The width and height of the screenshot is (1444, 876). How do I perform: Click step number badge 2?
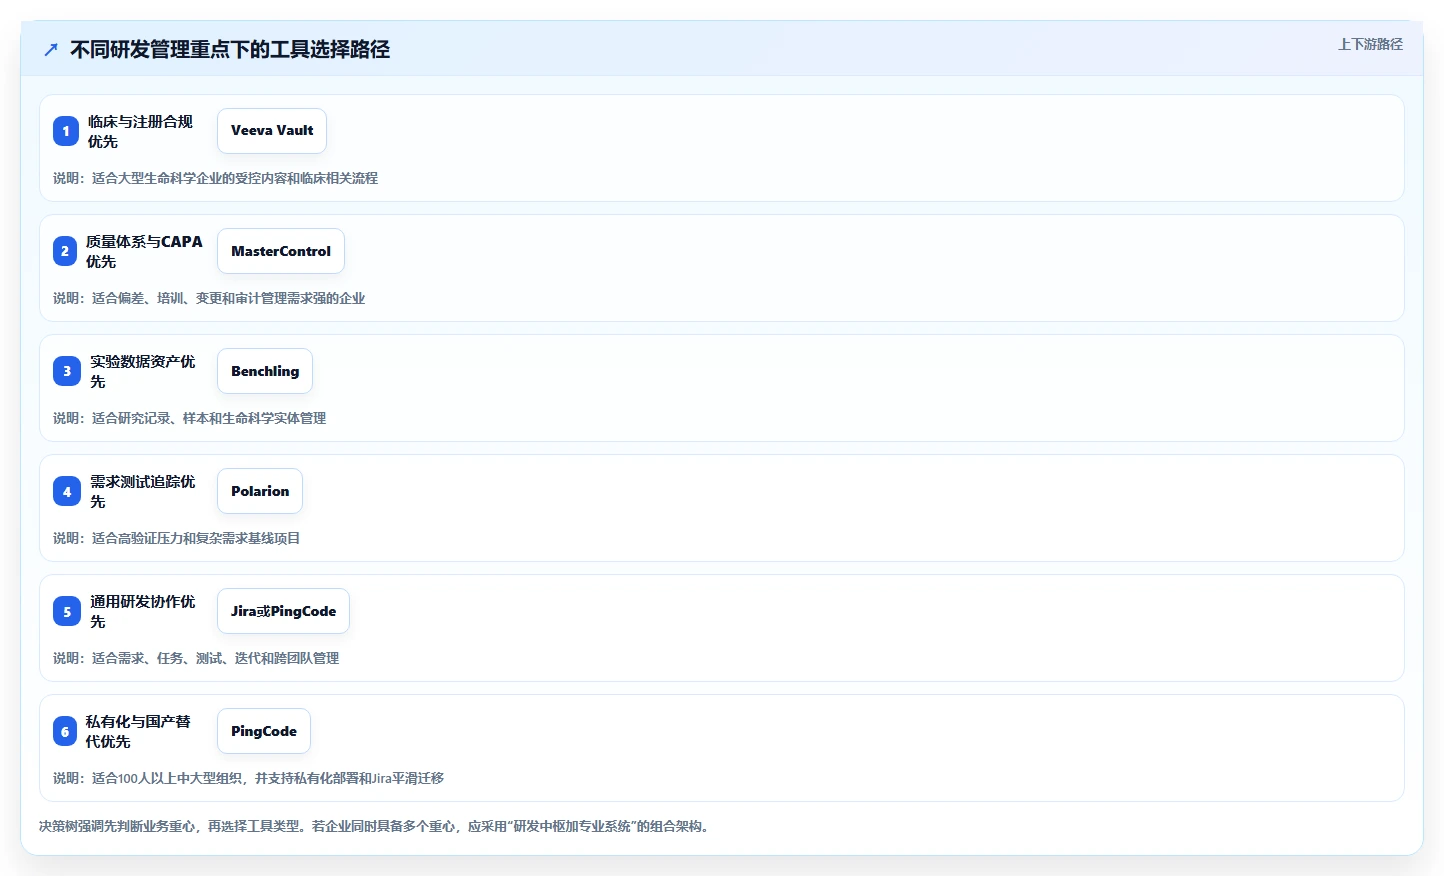click(x=65, y=251)
